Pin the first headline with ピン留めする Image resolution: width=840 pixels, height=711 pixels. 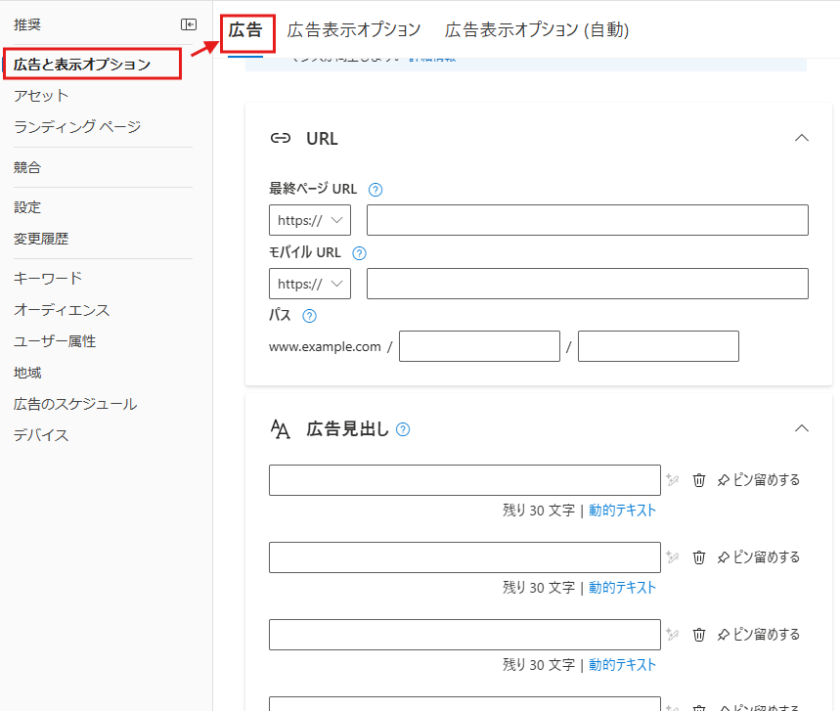tap(759, 480)
